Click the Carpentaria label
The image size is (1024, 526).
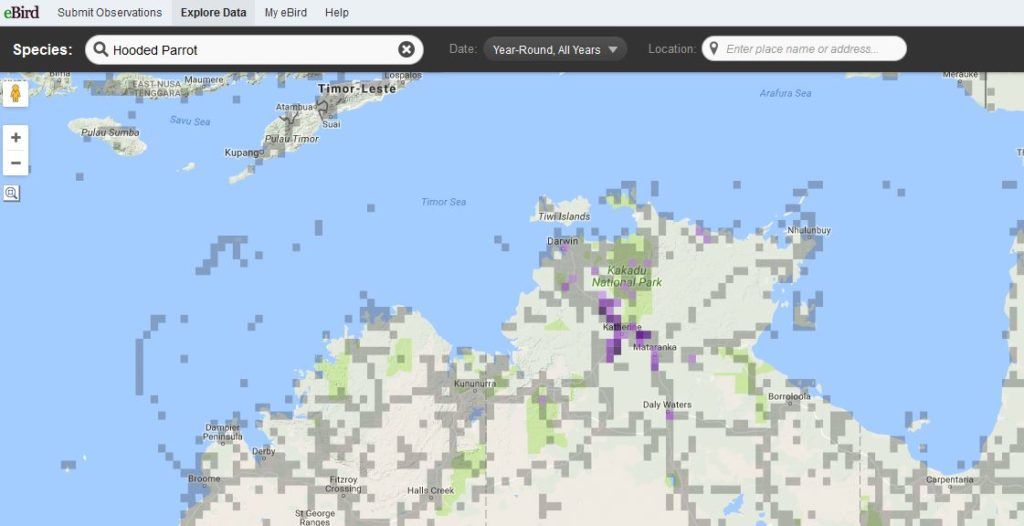(x=950, y=480)
